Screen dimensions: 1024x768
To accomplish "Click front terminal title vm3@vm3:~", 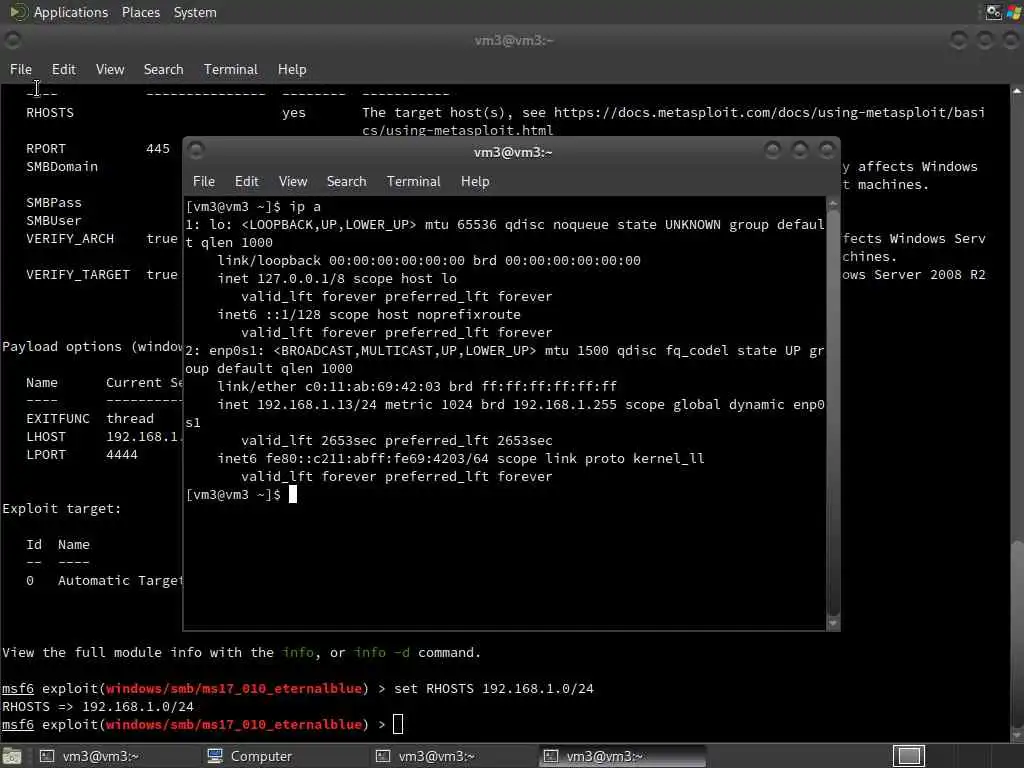I will pos(513,152).
